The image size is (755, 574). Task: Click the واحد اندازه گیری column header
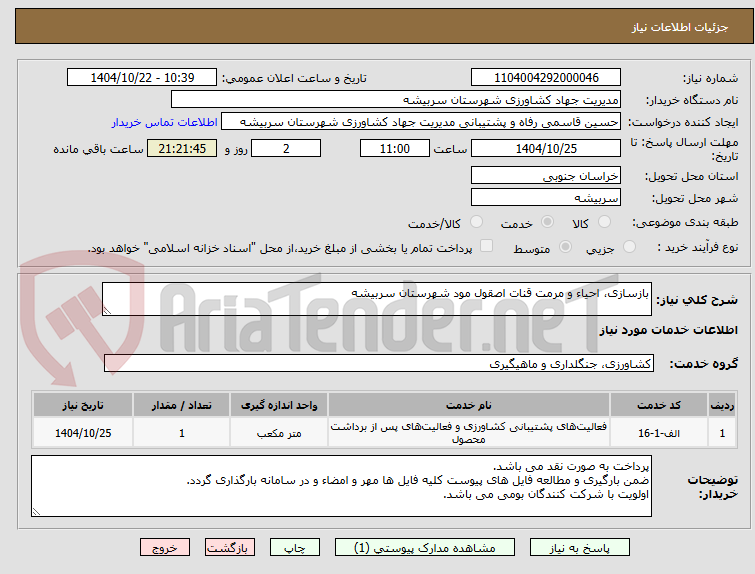click(279, 405)
